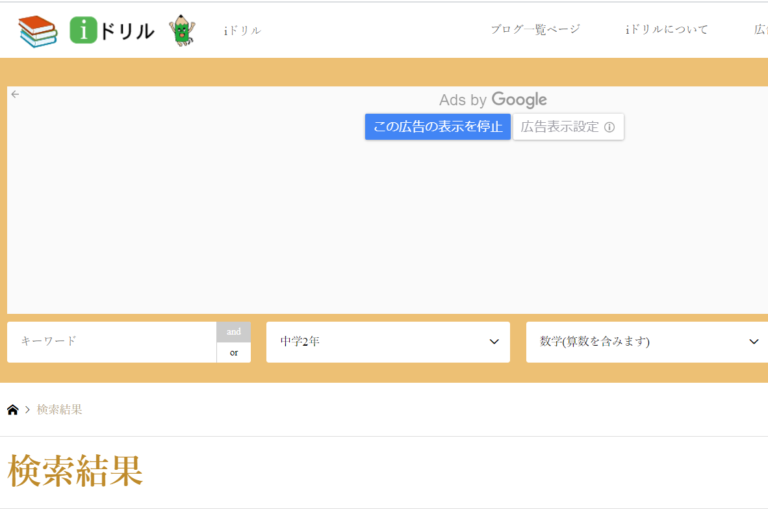The image size is (768, 527).
Task: Click the 広告表示設定 button
Action: click(568, 127)
